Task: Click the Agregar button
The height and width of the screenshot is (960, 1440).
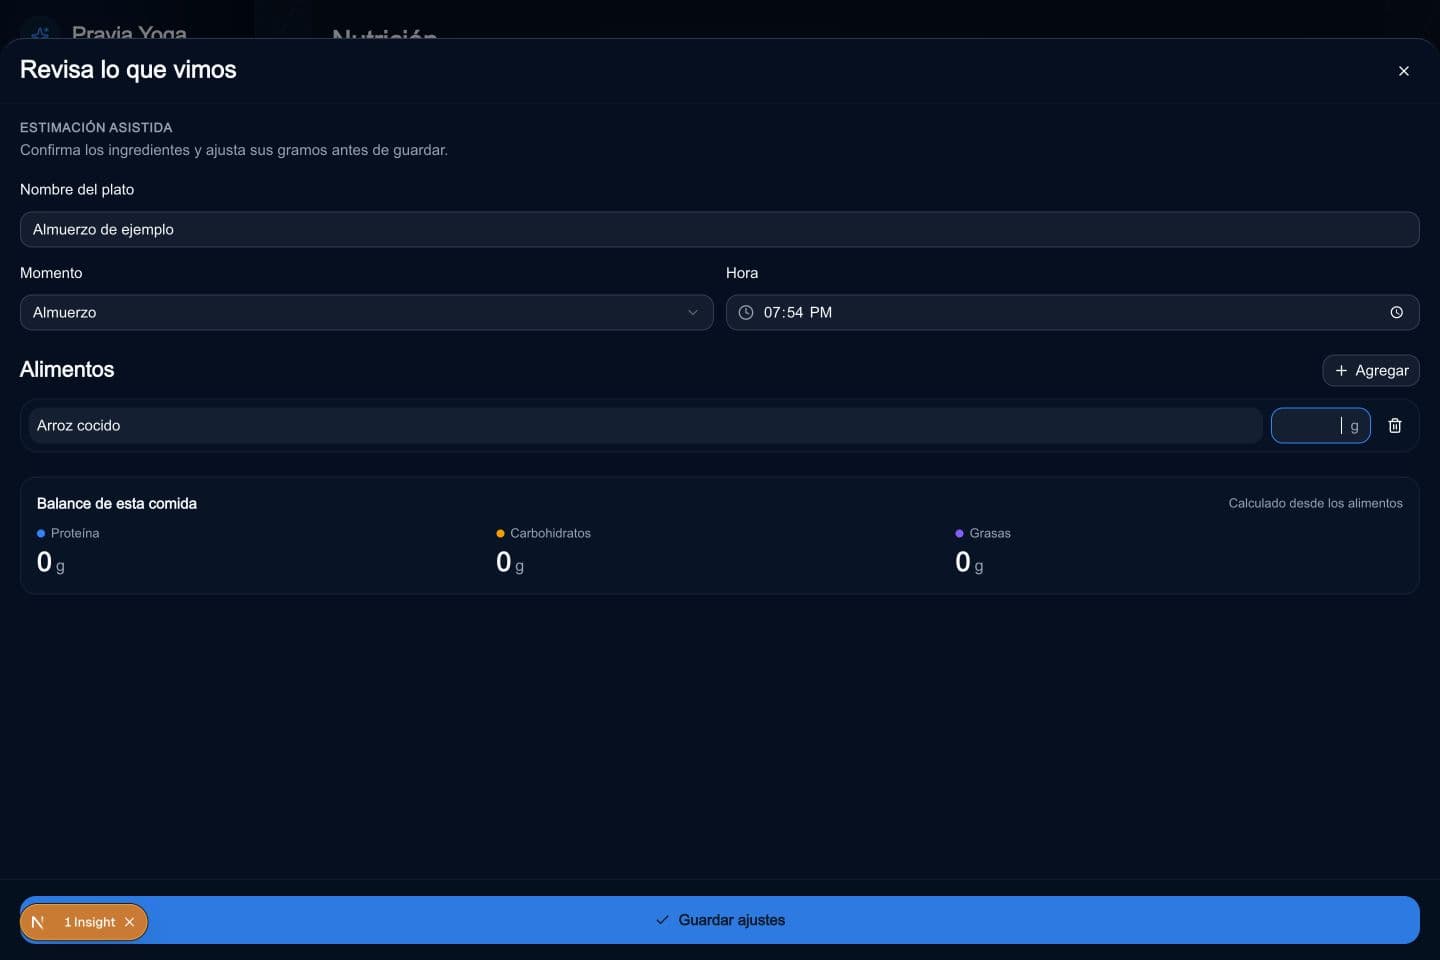Action: click(1371, 371)
